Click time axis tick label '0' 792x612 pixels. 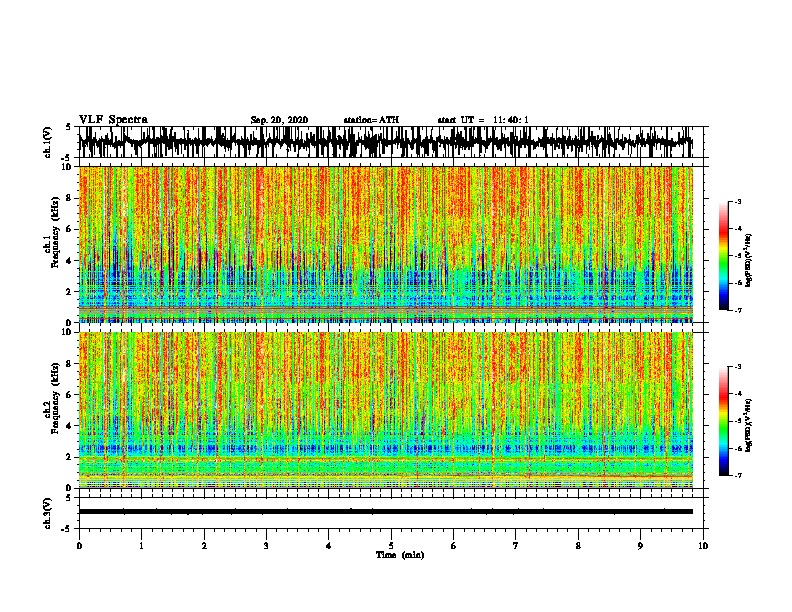pyautogui.click(x=79, y=546)
